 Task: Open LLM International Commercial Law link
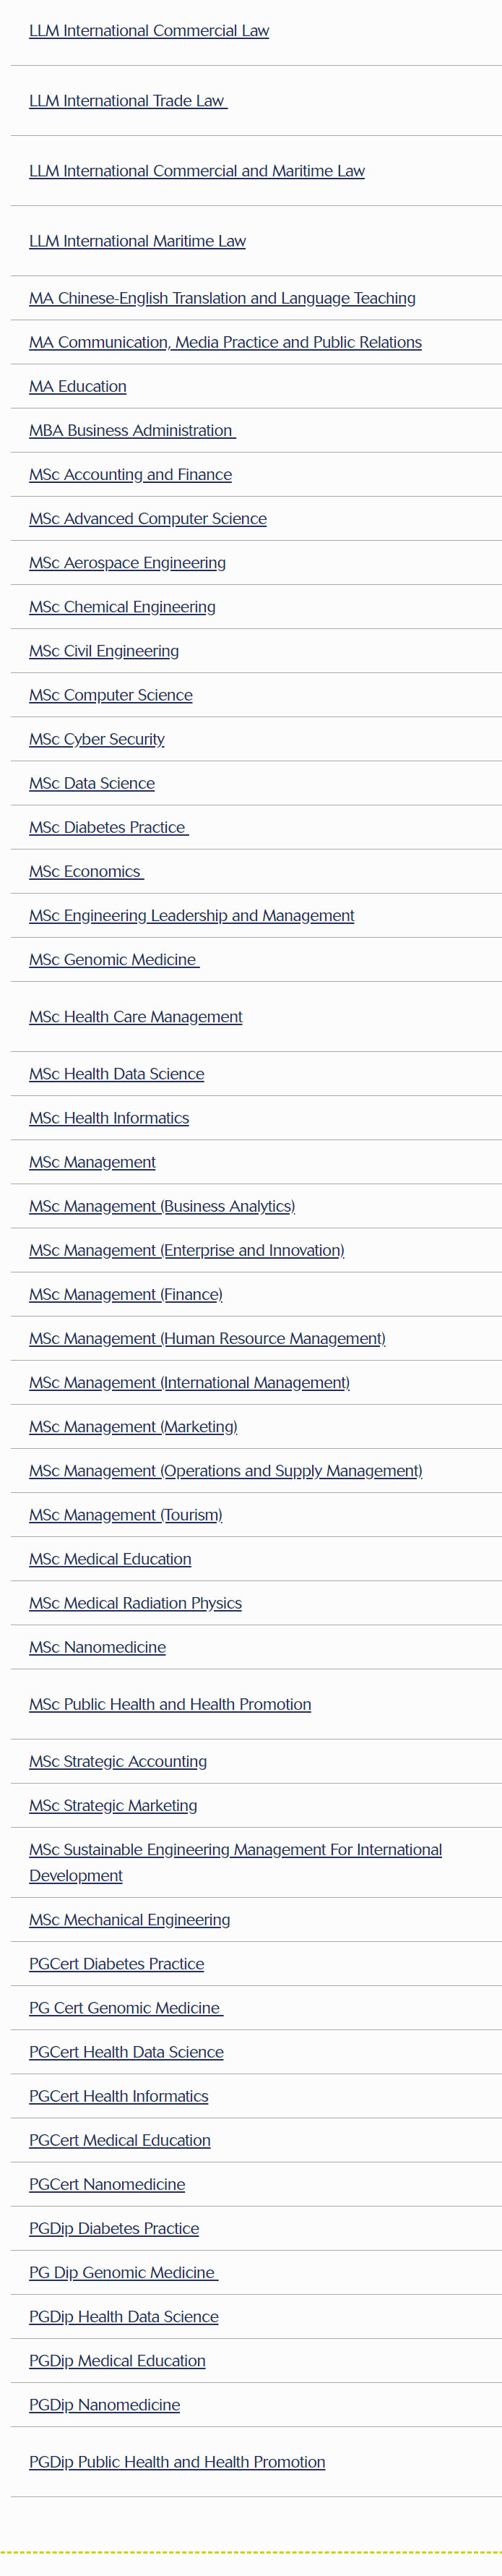click(x=149, y=31)
